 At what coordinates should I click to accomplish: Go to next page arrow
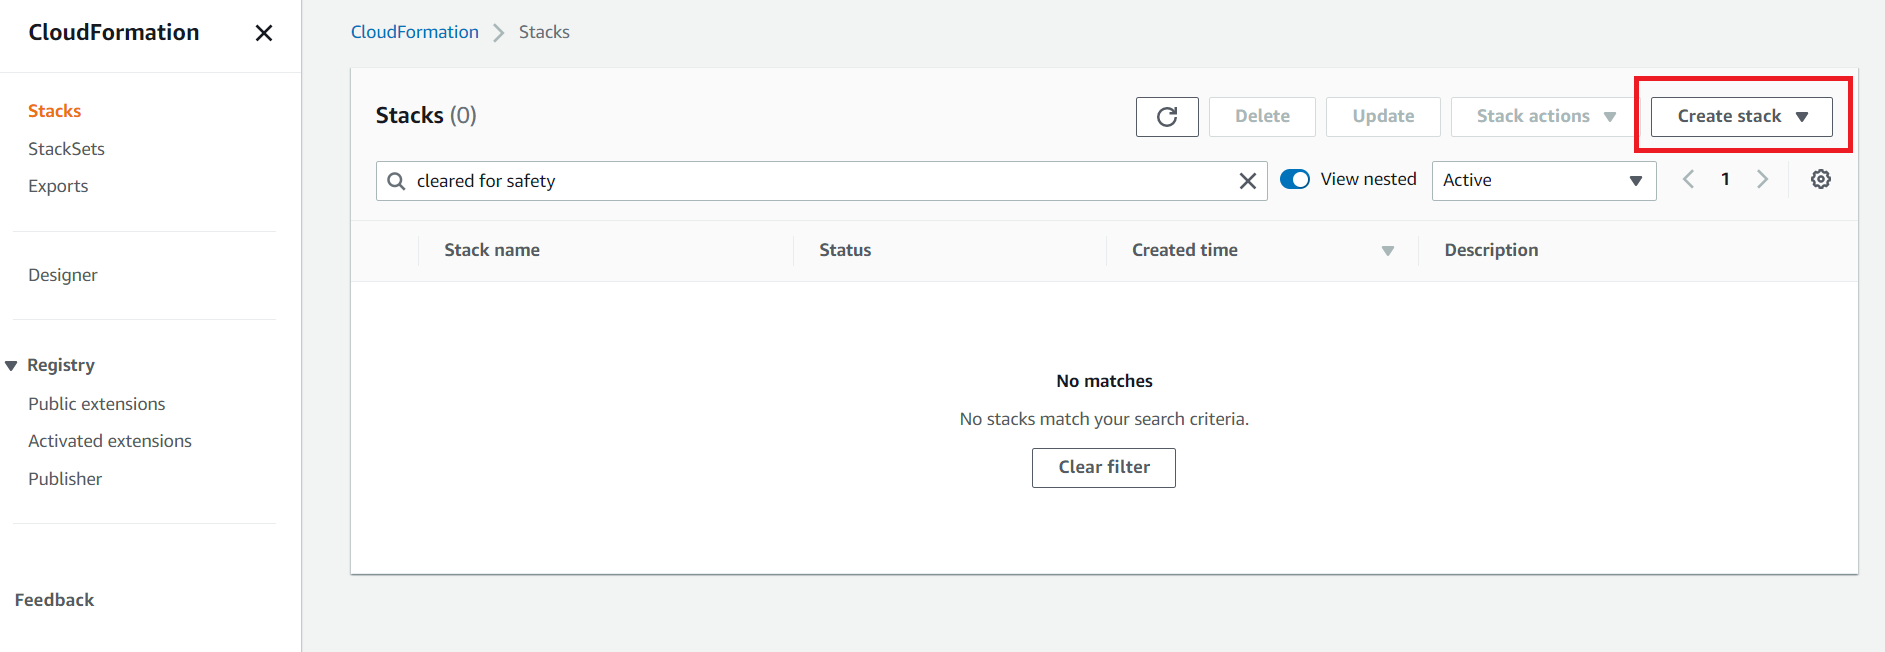[1762, 180]
